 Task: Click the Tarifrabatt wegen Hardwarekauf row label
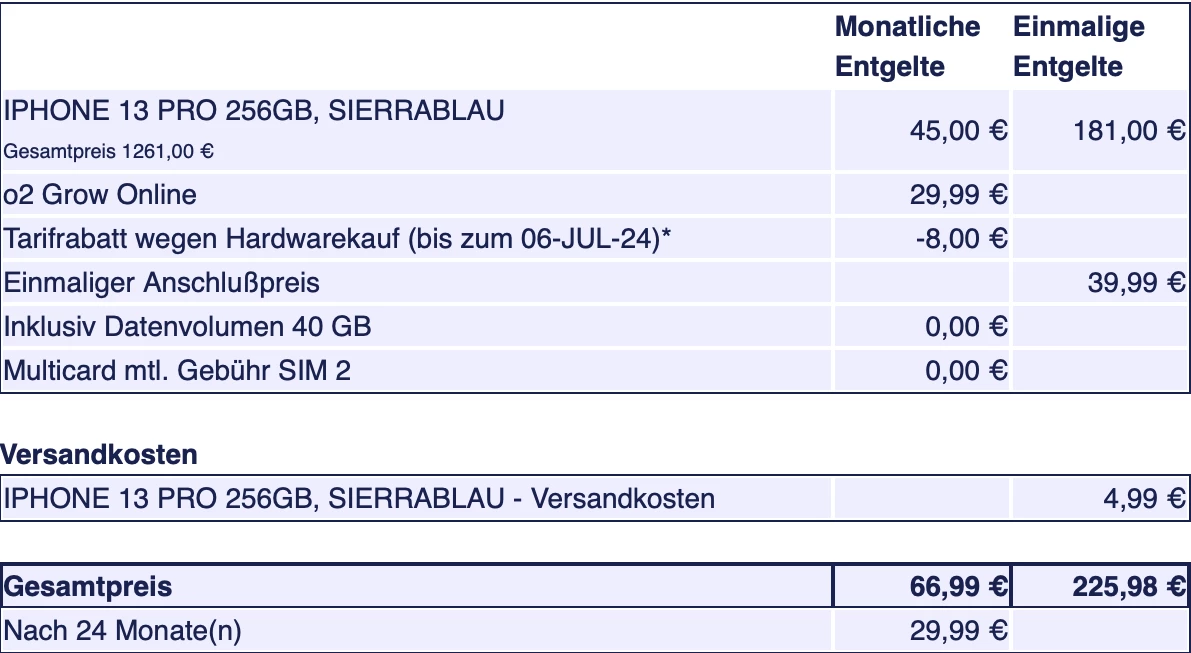click(337, 240)
